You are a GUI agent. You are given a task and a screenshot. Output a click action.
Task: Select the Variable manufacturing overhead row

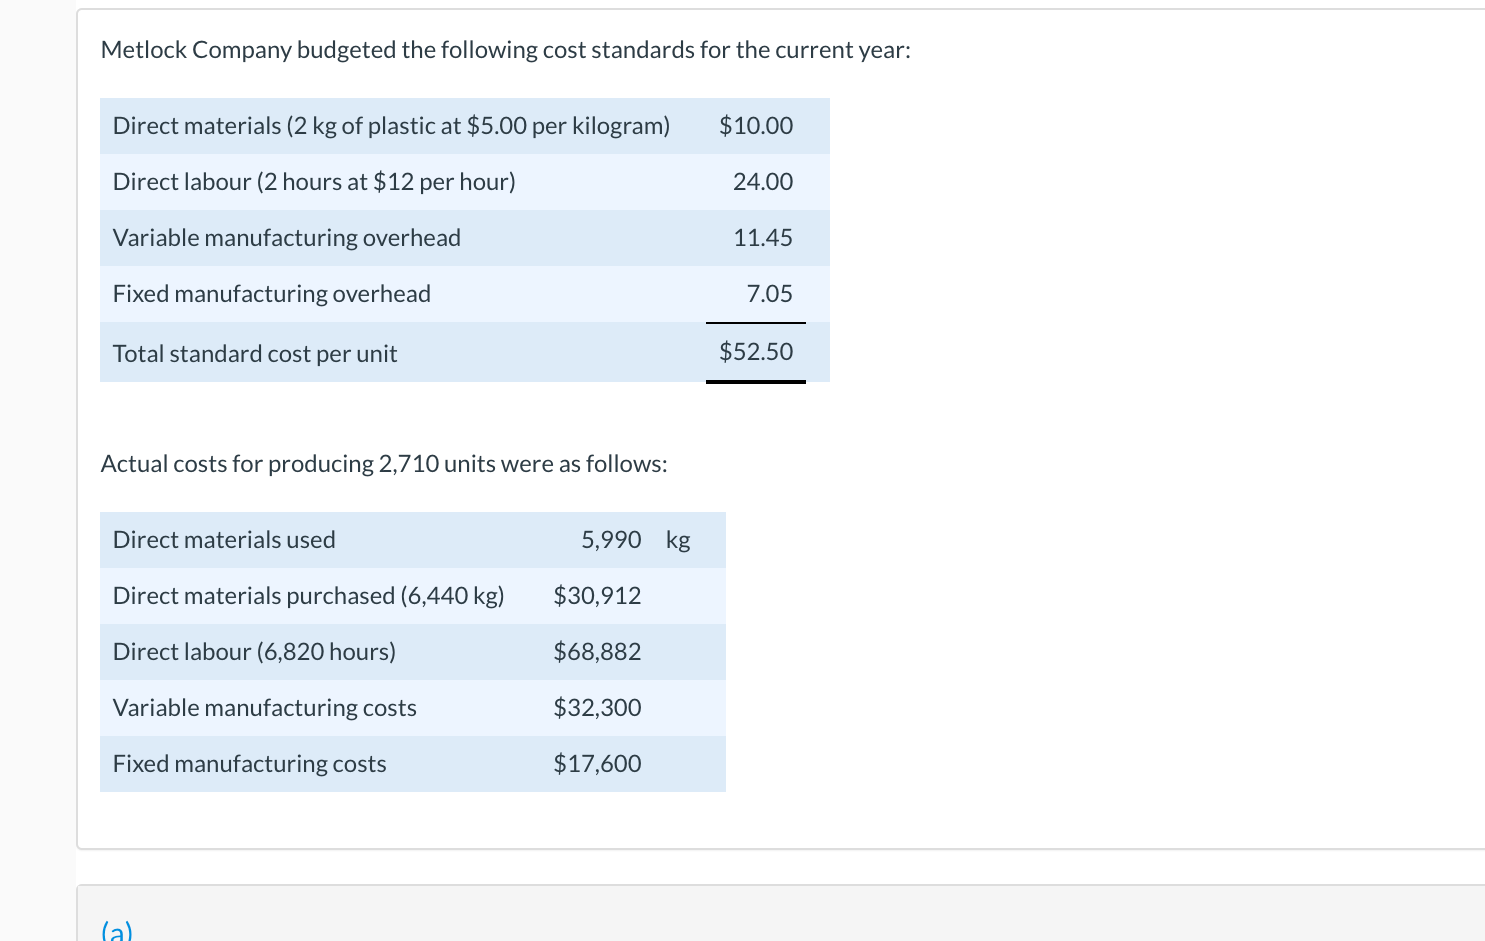tap(286, 238)
